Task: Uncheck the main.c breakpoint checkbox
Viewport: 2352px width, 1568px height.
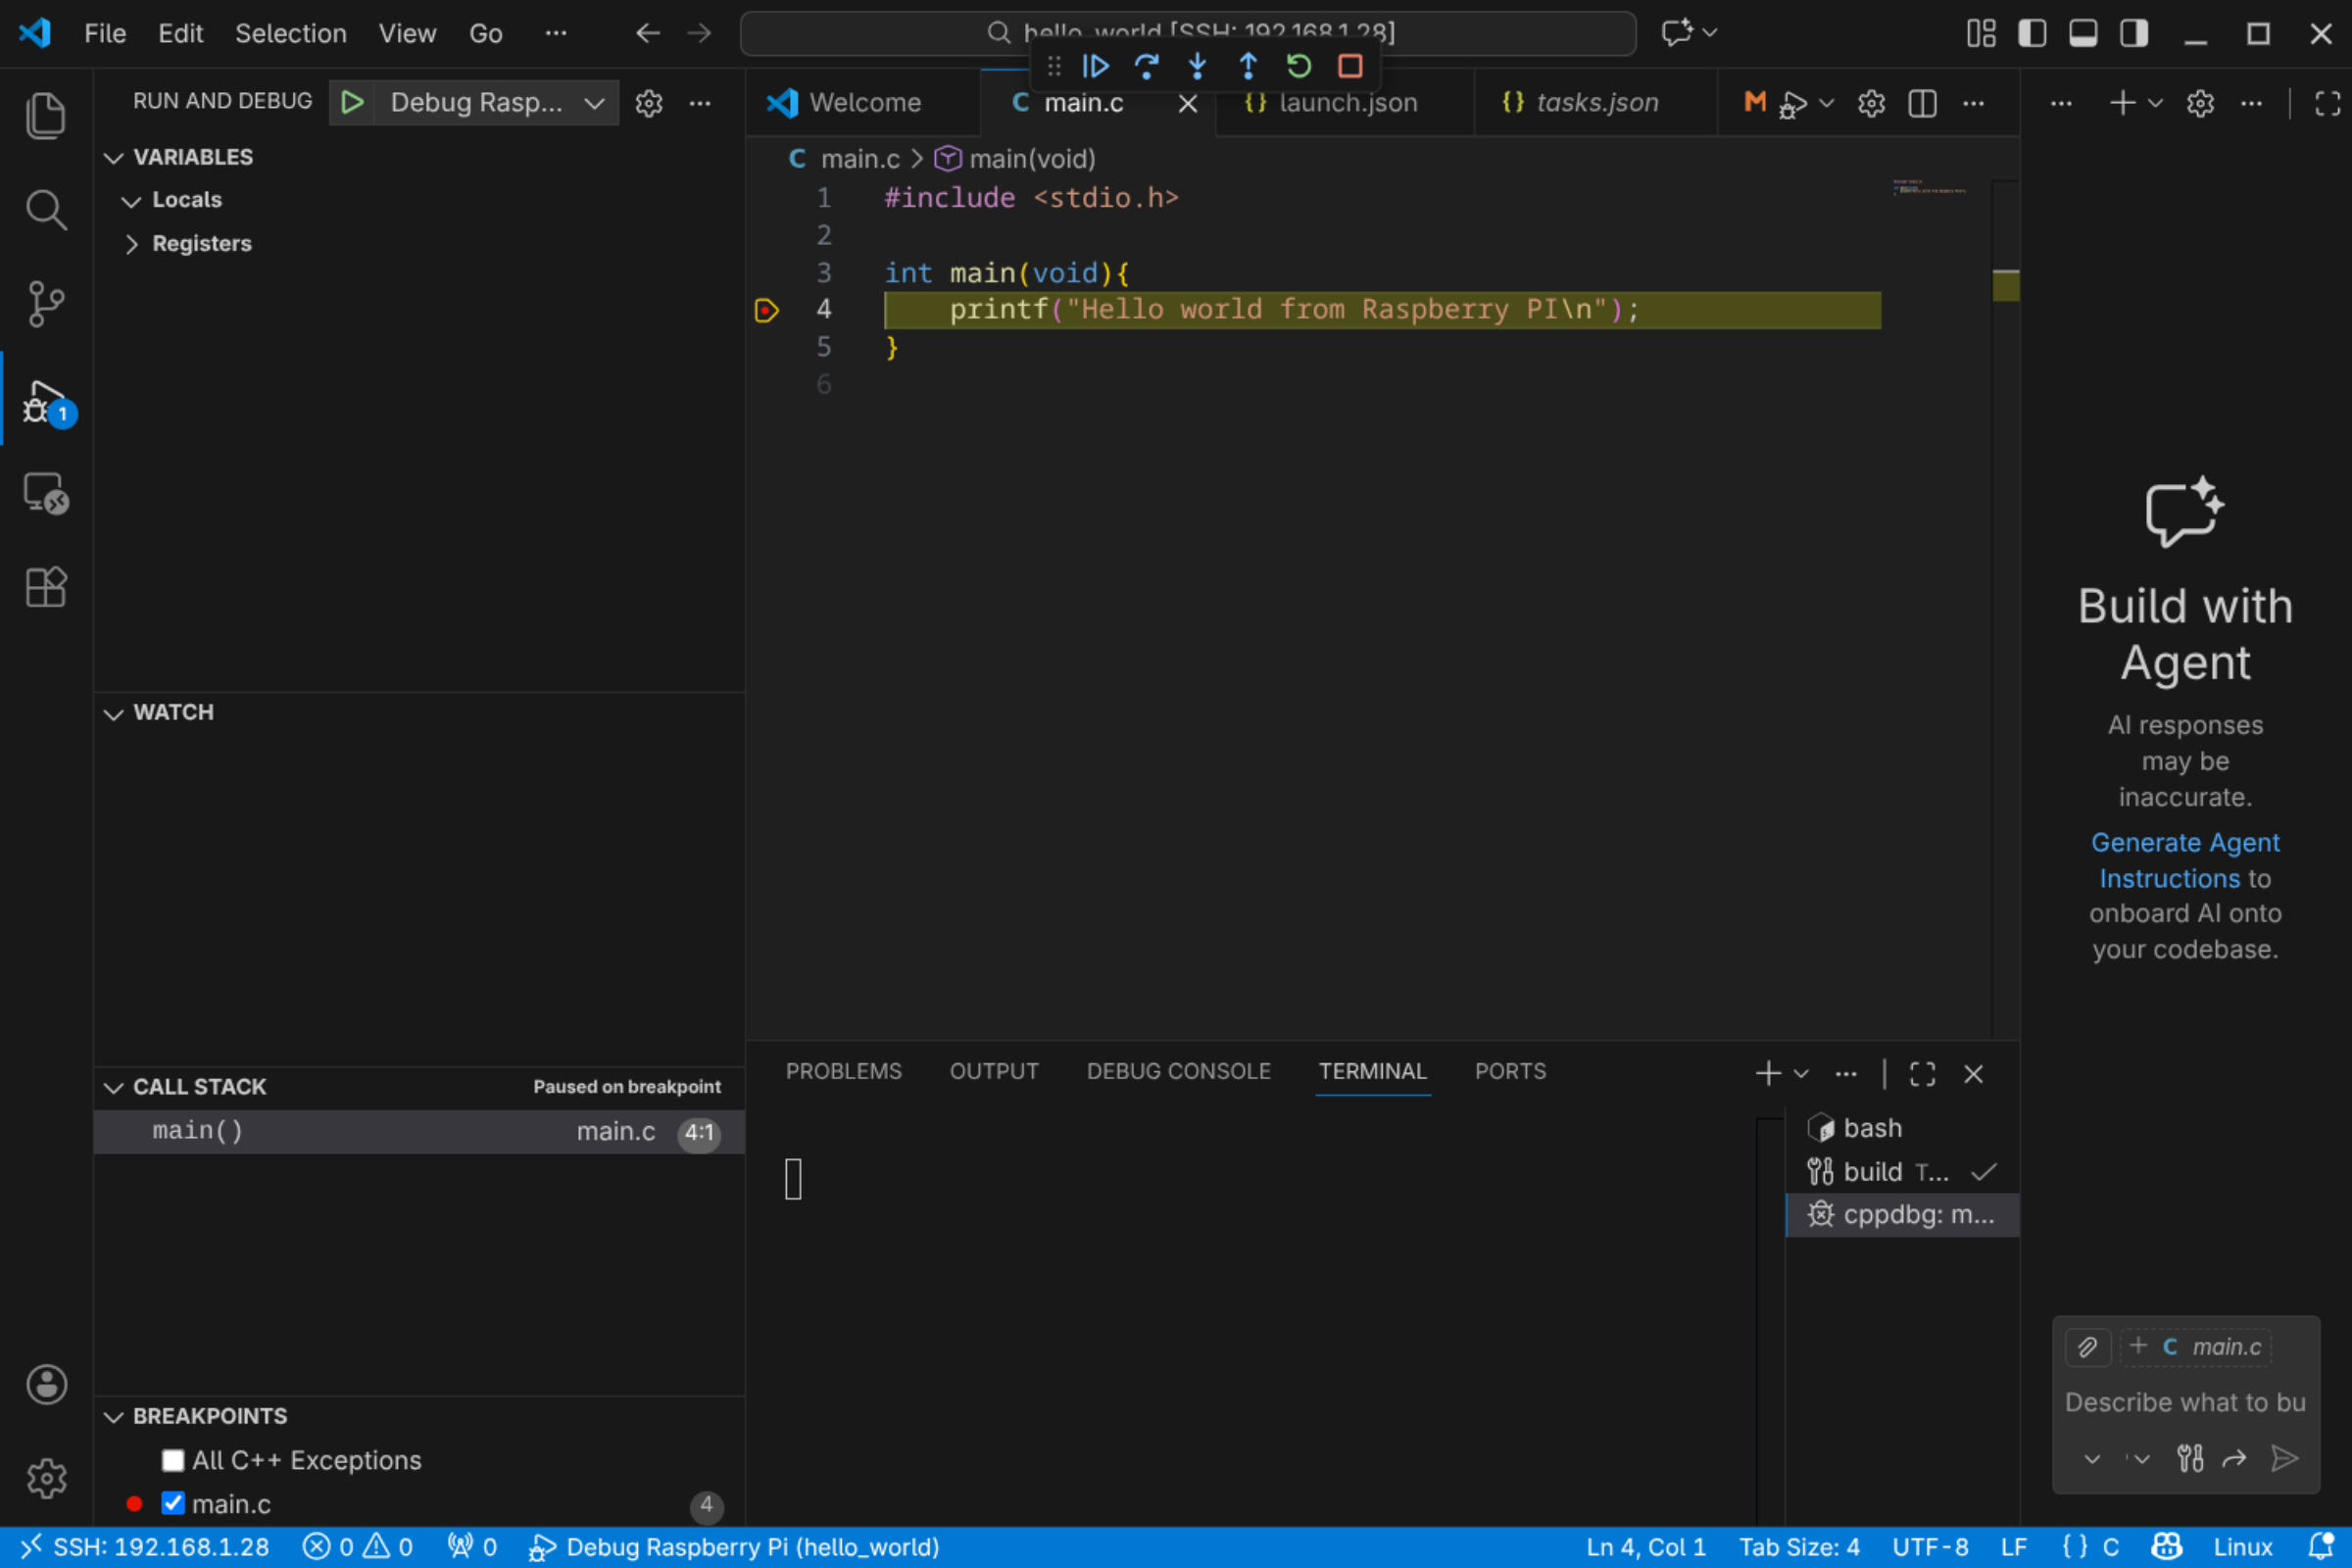Action: [x=173, y=1503]
